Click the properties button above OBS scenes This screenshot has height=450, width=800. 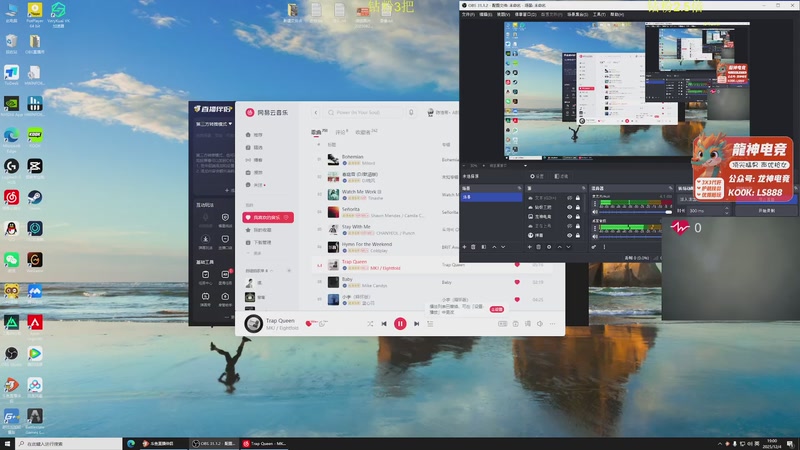click(537, 176)
